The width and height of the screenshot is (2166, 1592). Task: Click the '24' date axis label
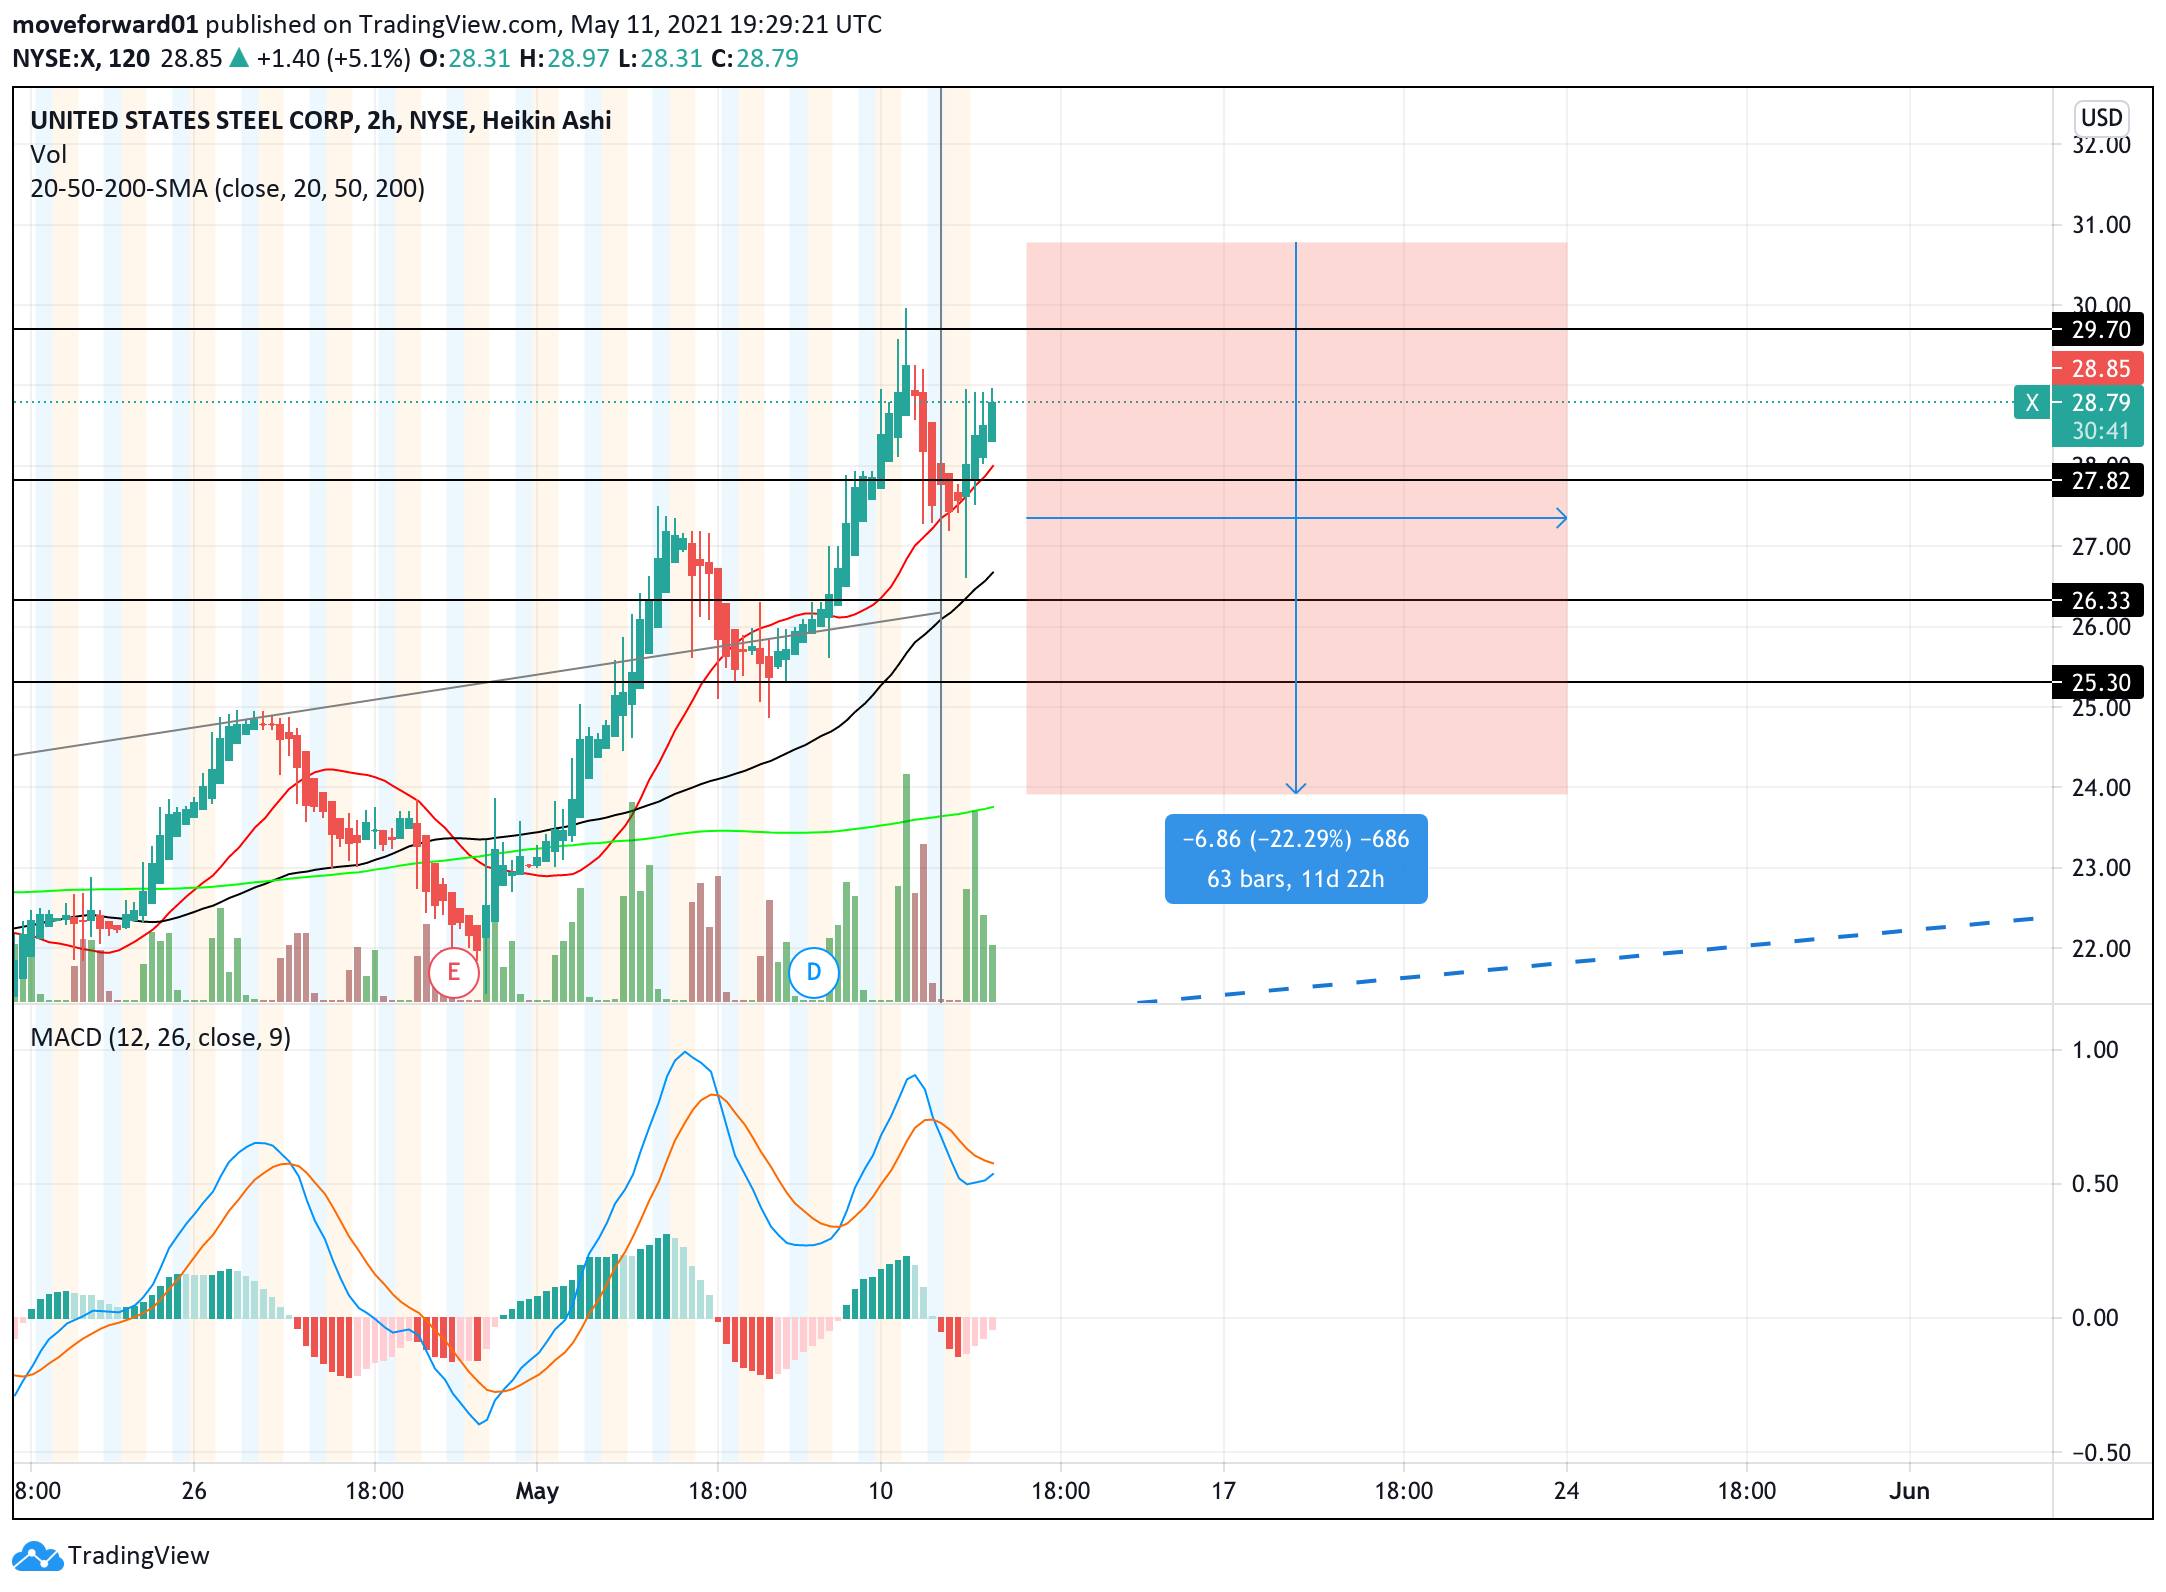point(1566,1491)
